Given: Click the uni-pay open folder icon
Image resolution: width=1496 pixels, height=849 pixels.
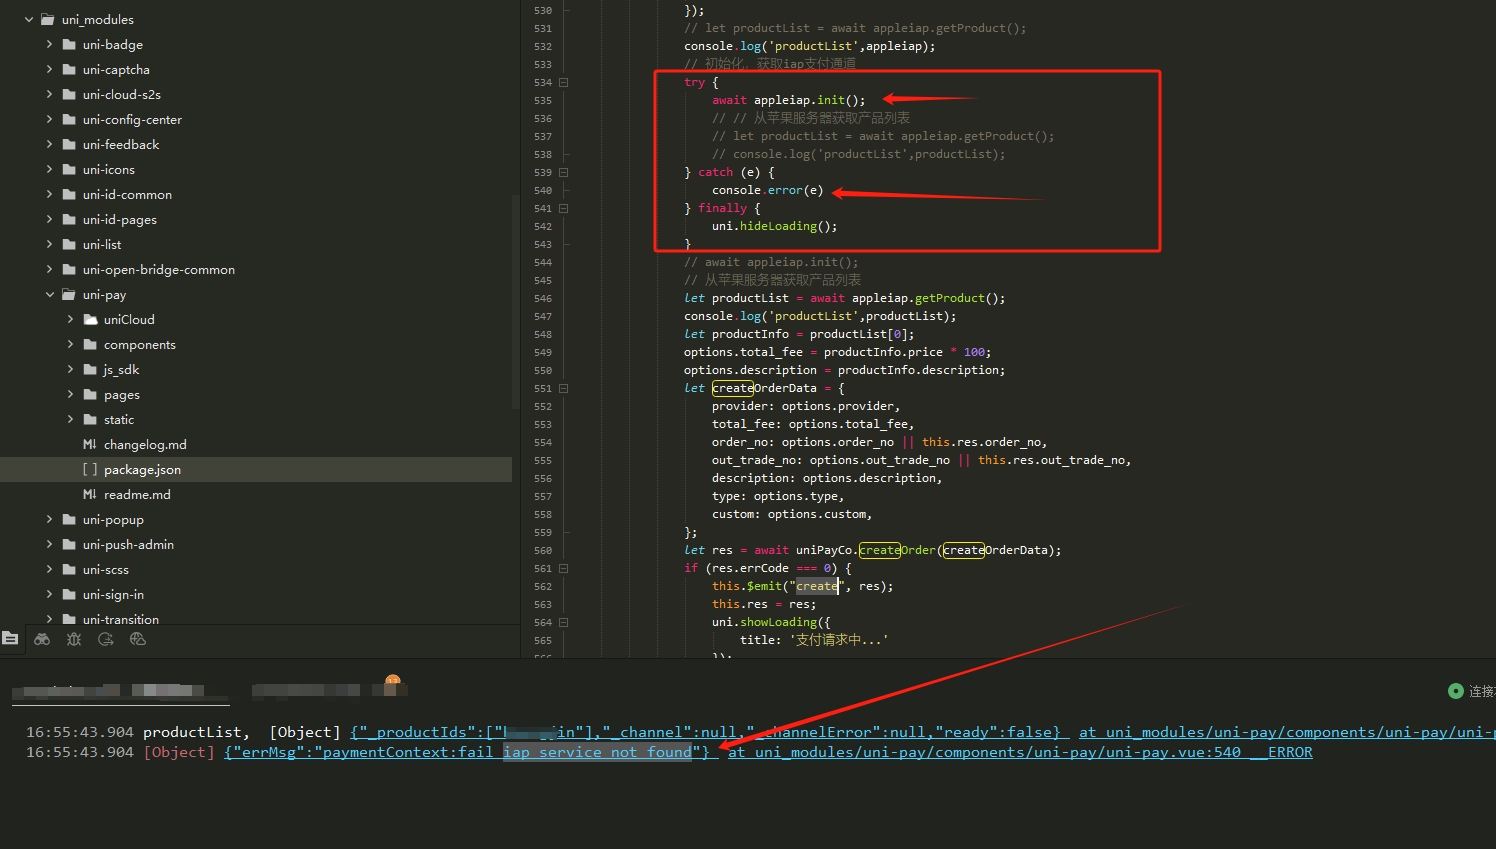Looking at the screenshot, I should pyautogui.click(x=69, y=294).
